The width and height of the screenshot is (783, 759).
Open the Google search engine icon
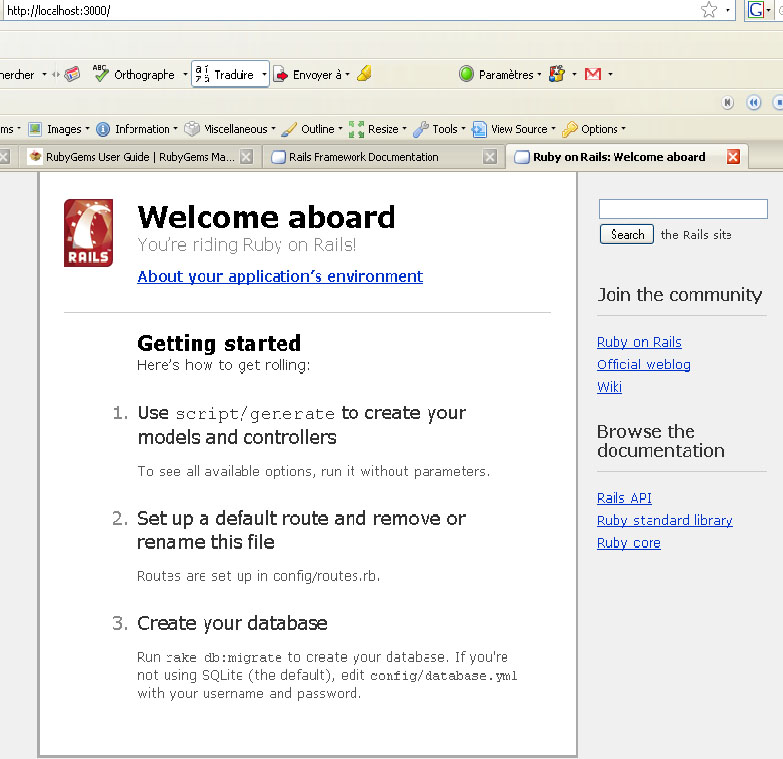point(755,9)
